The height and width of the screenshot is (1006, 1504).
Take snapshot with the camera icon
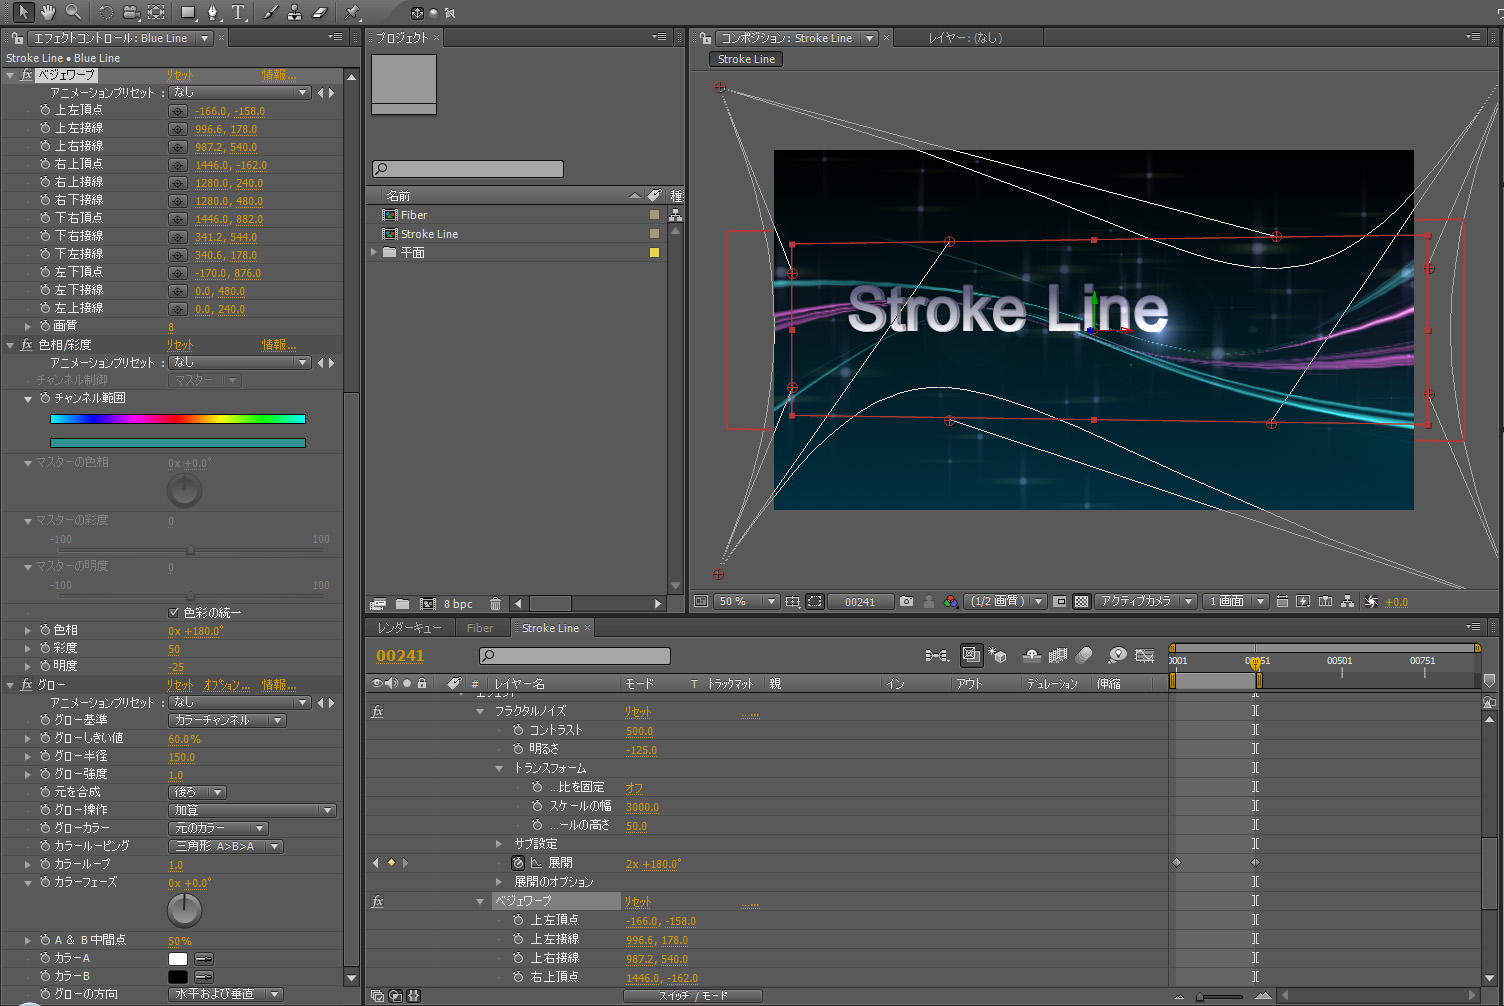point(906,601)
